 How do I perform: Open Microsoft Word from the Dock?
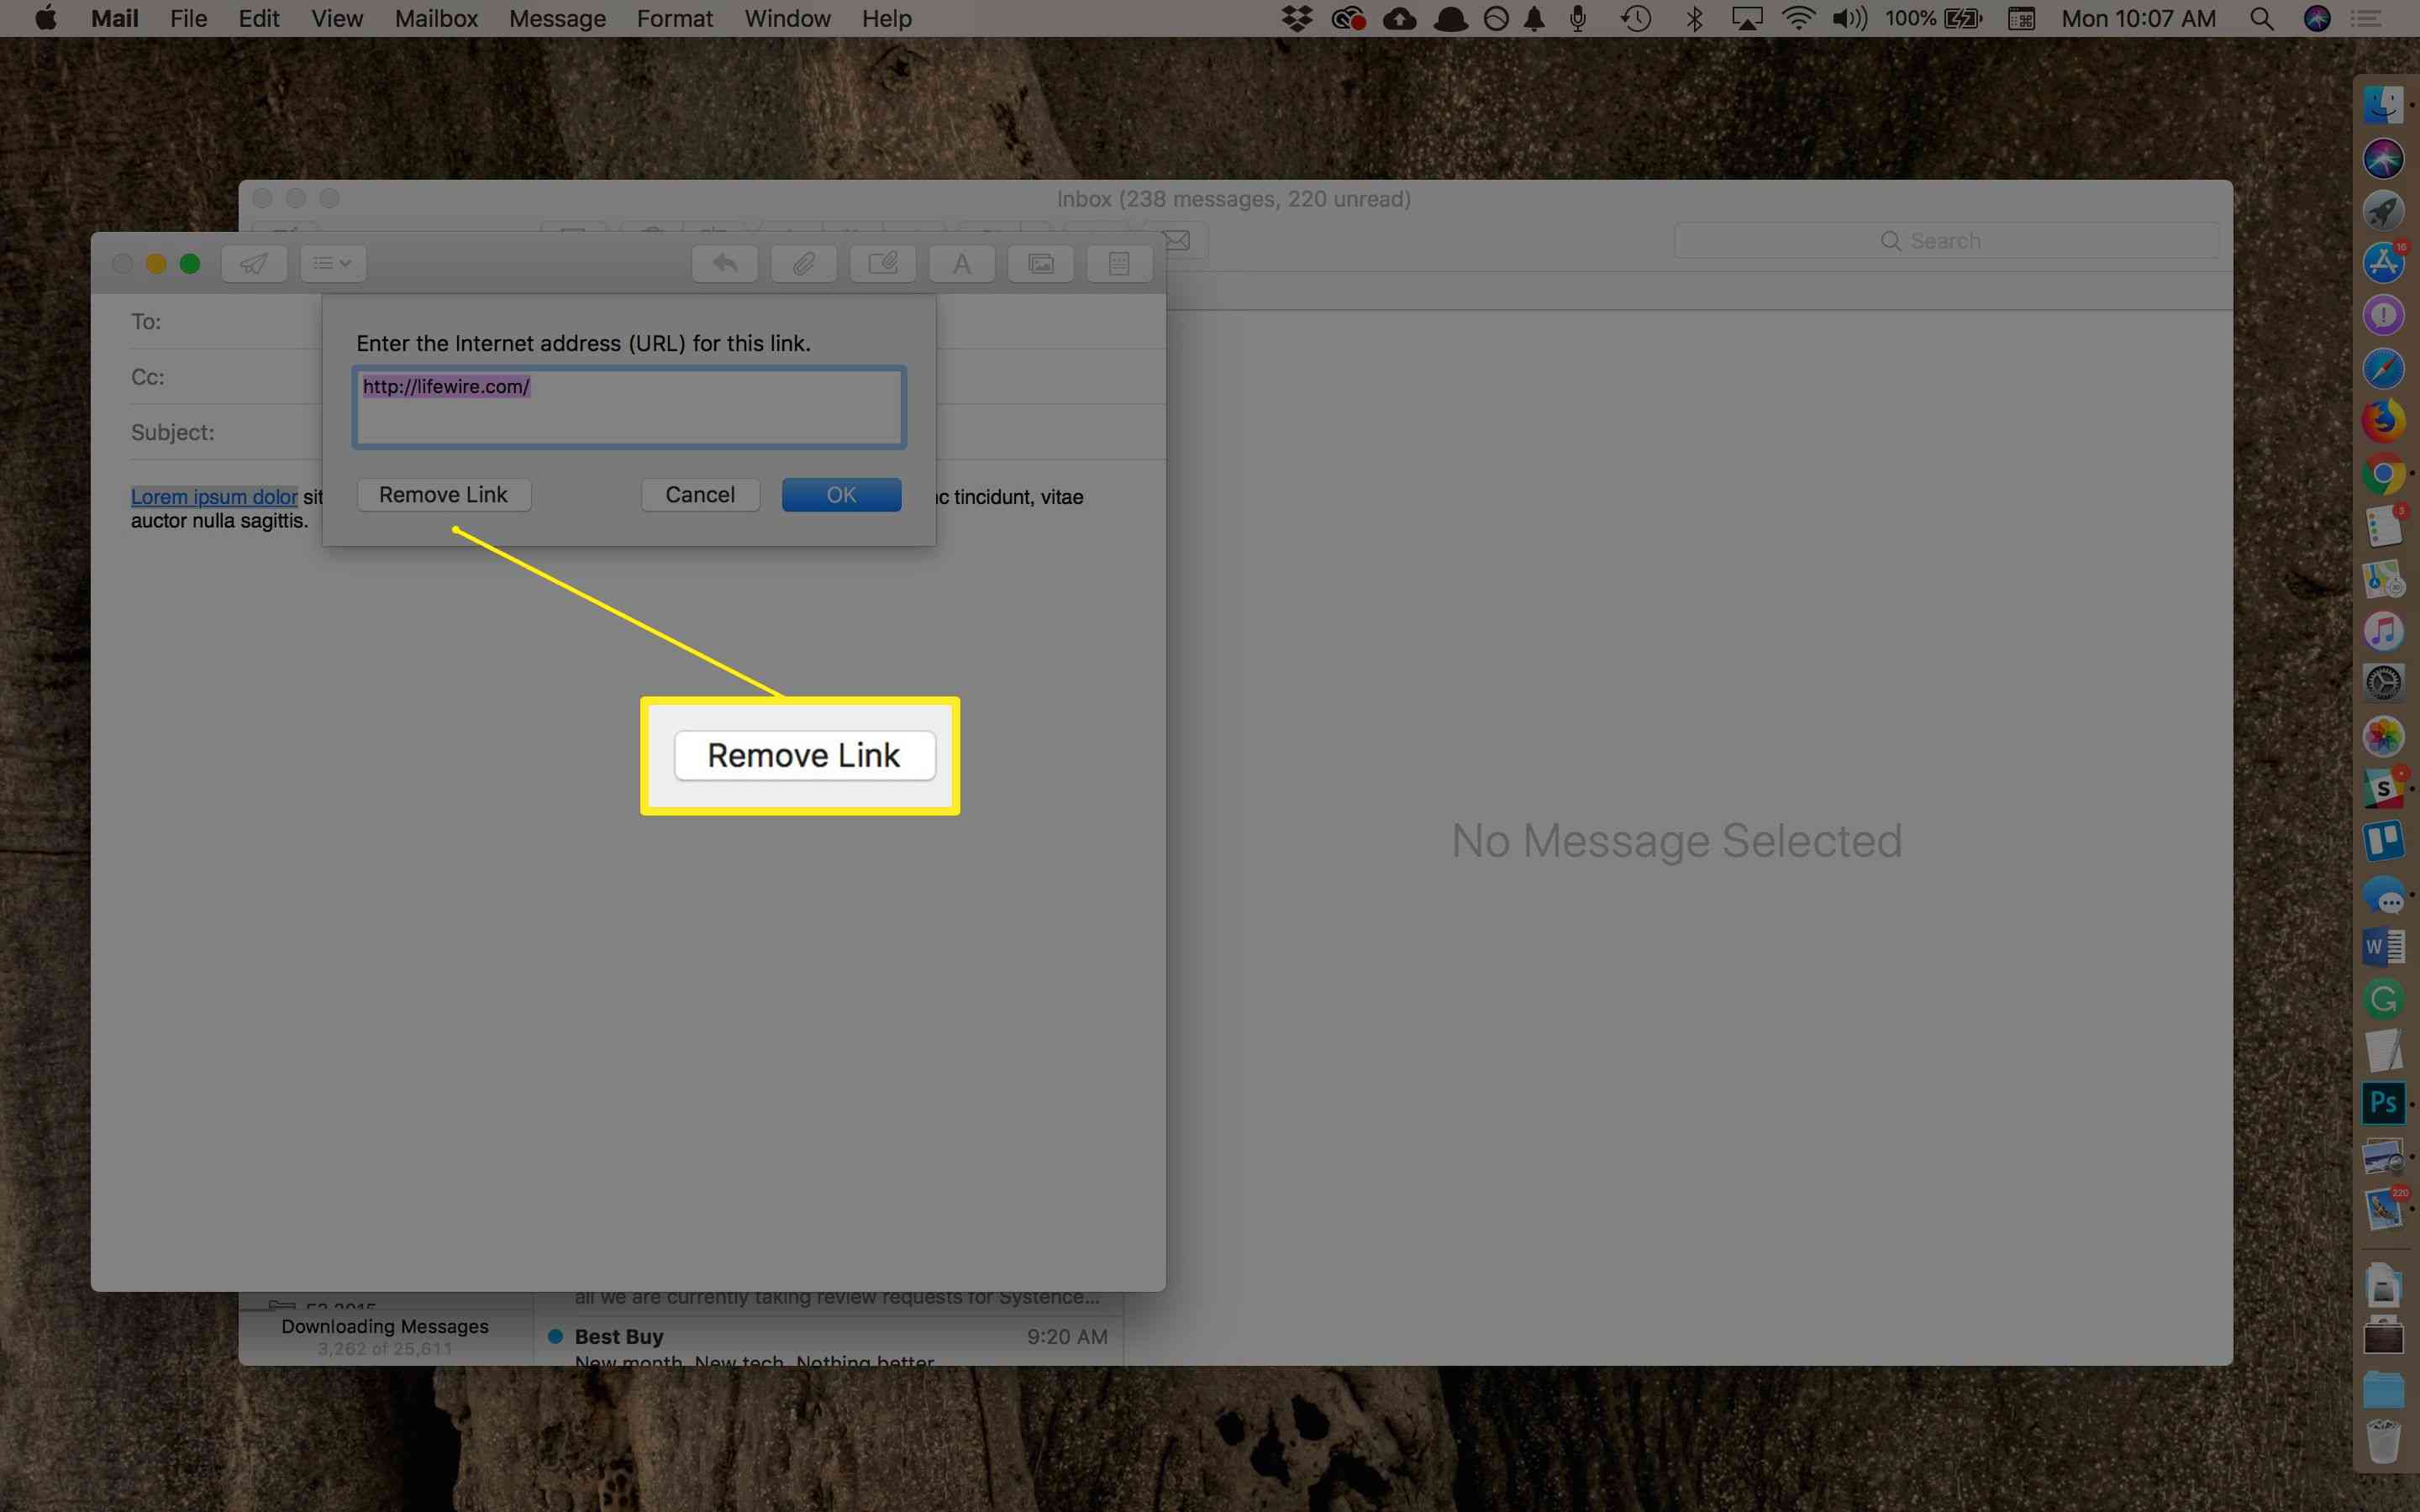point(2383,946)
